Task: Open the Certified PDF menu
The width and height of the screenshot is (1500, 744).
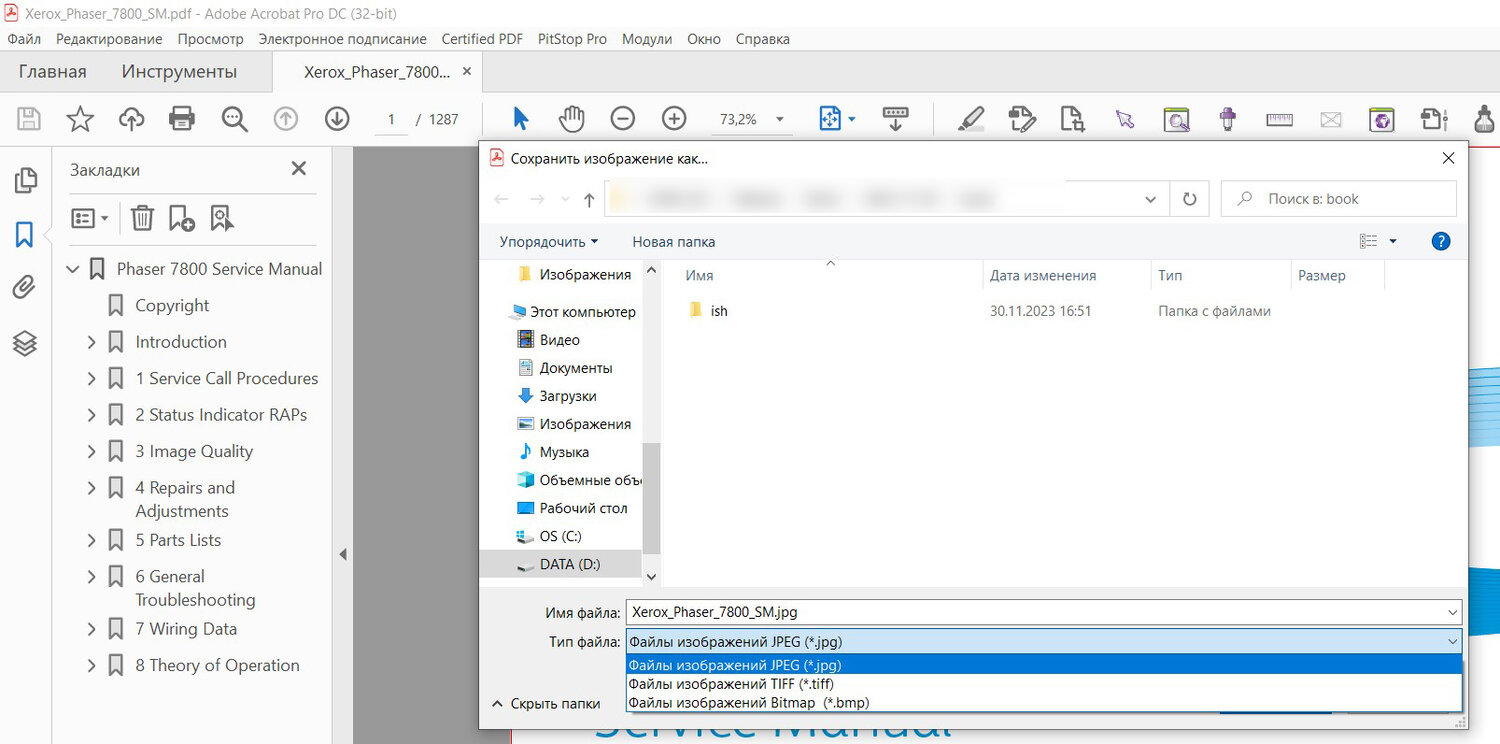Action: pos(482,39)
